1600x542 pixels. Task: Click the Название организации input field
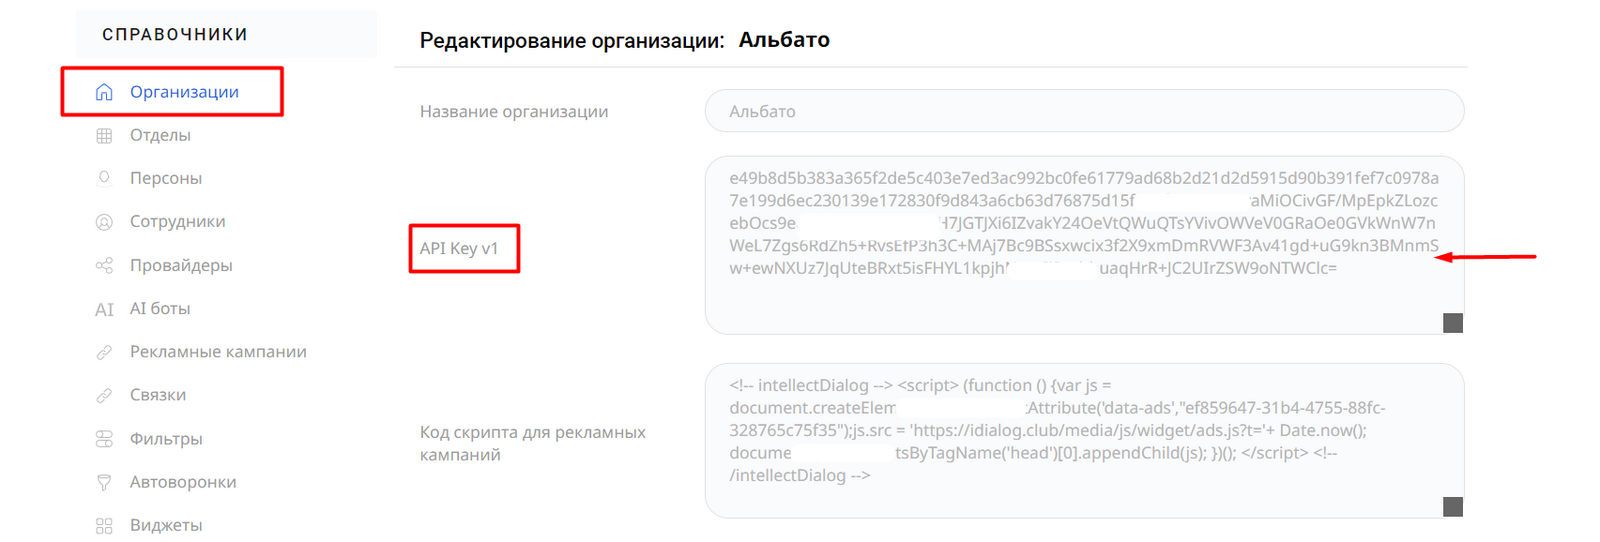click(x=1084, y=111)
